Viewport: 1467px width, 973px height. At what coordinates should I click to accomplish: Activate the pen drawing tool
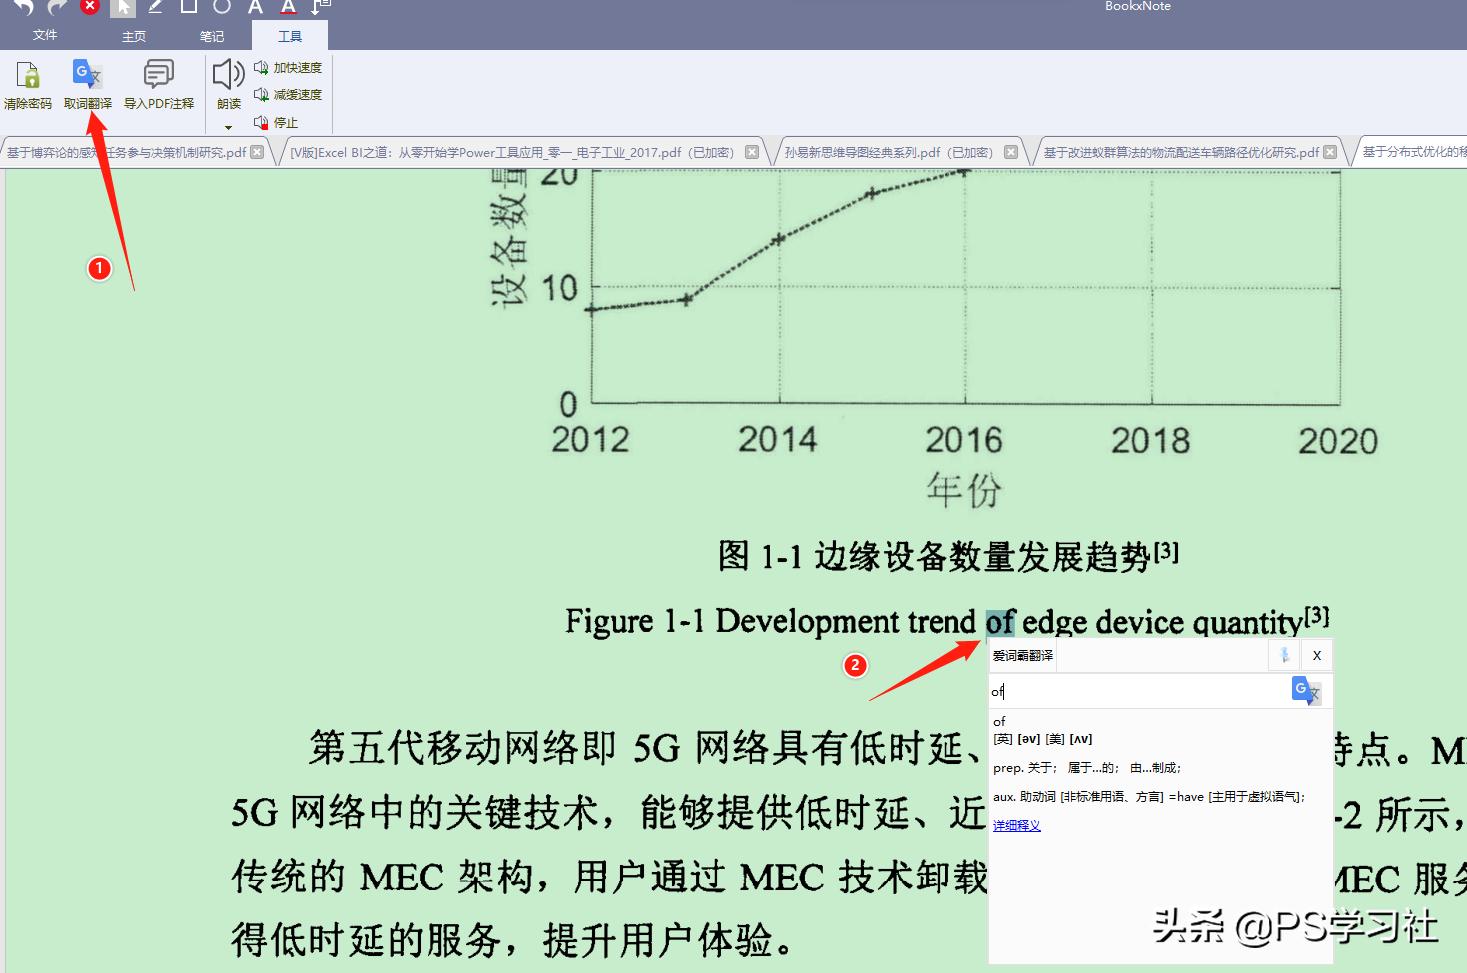coord(154,7)
